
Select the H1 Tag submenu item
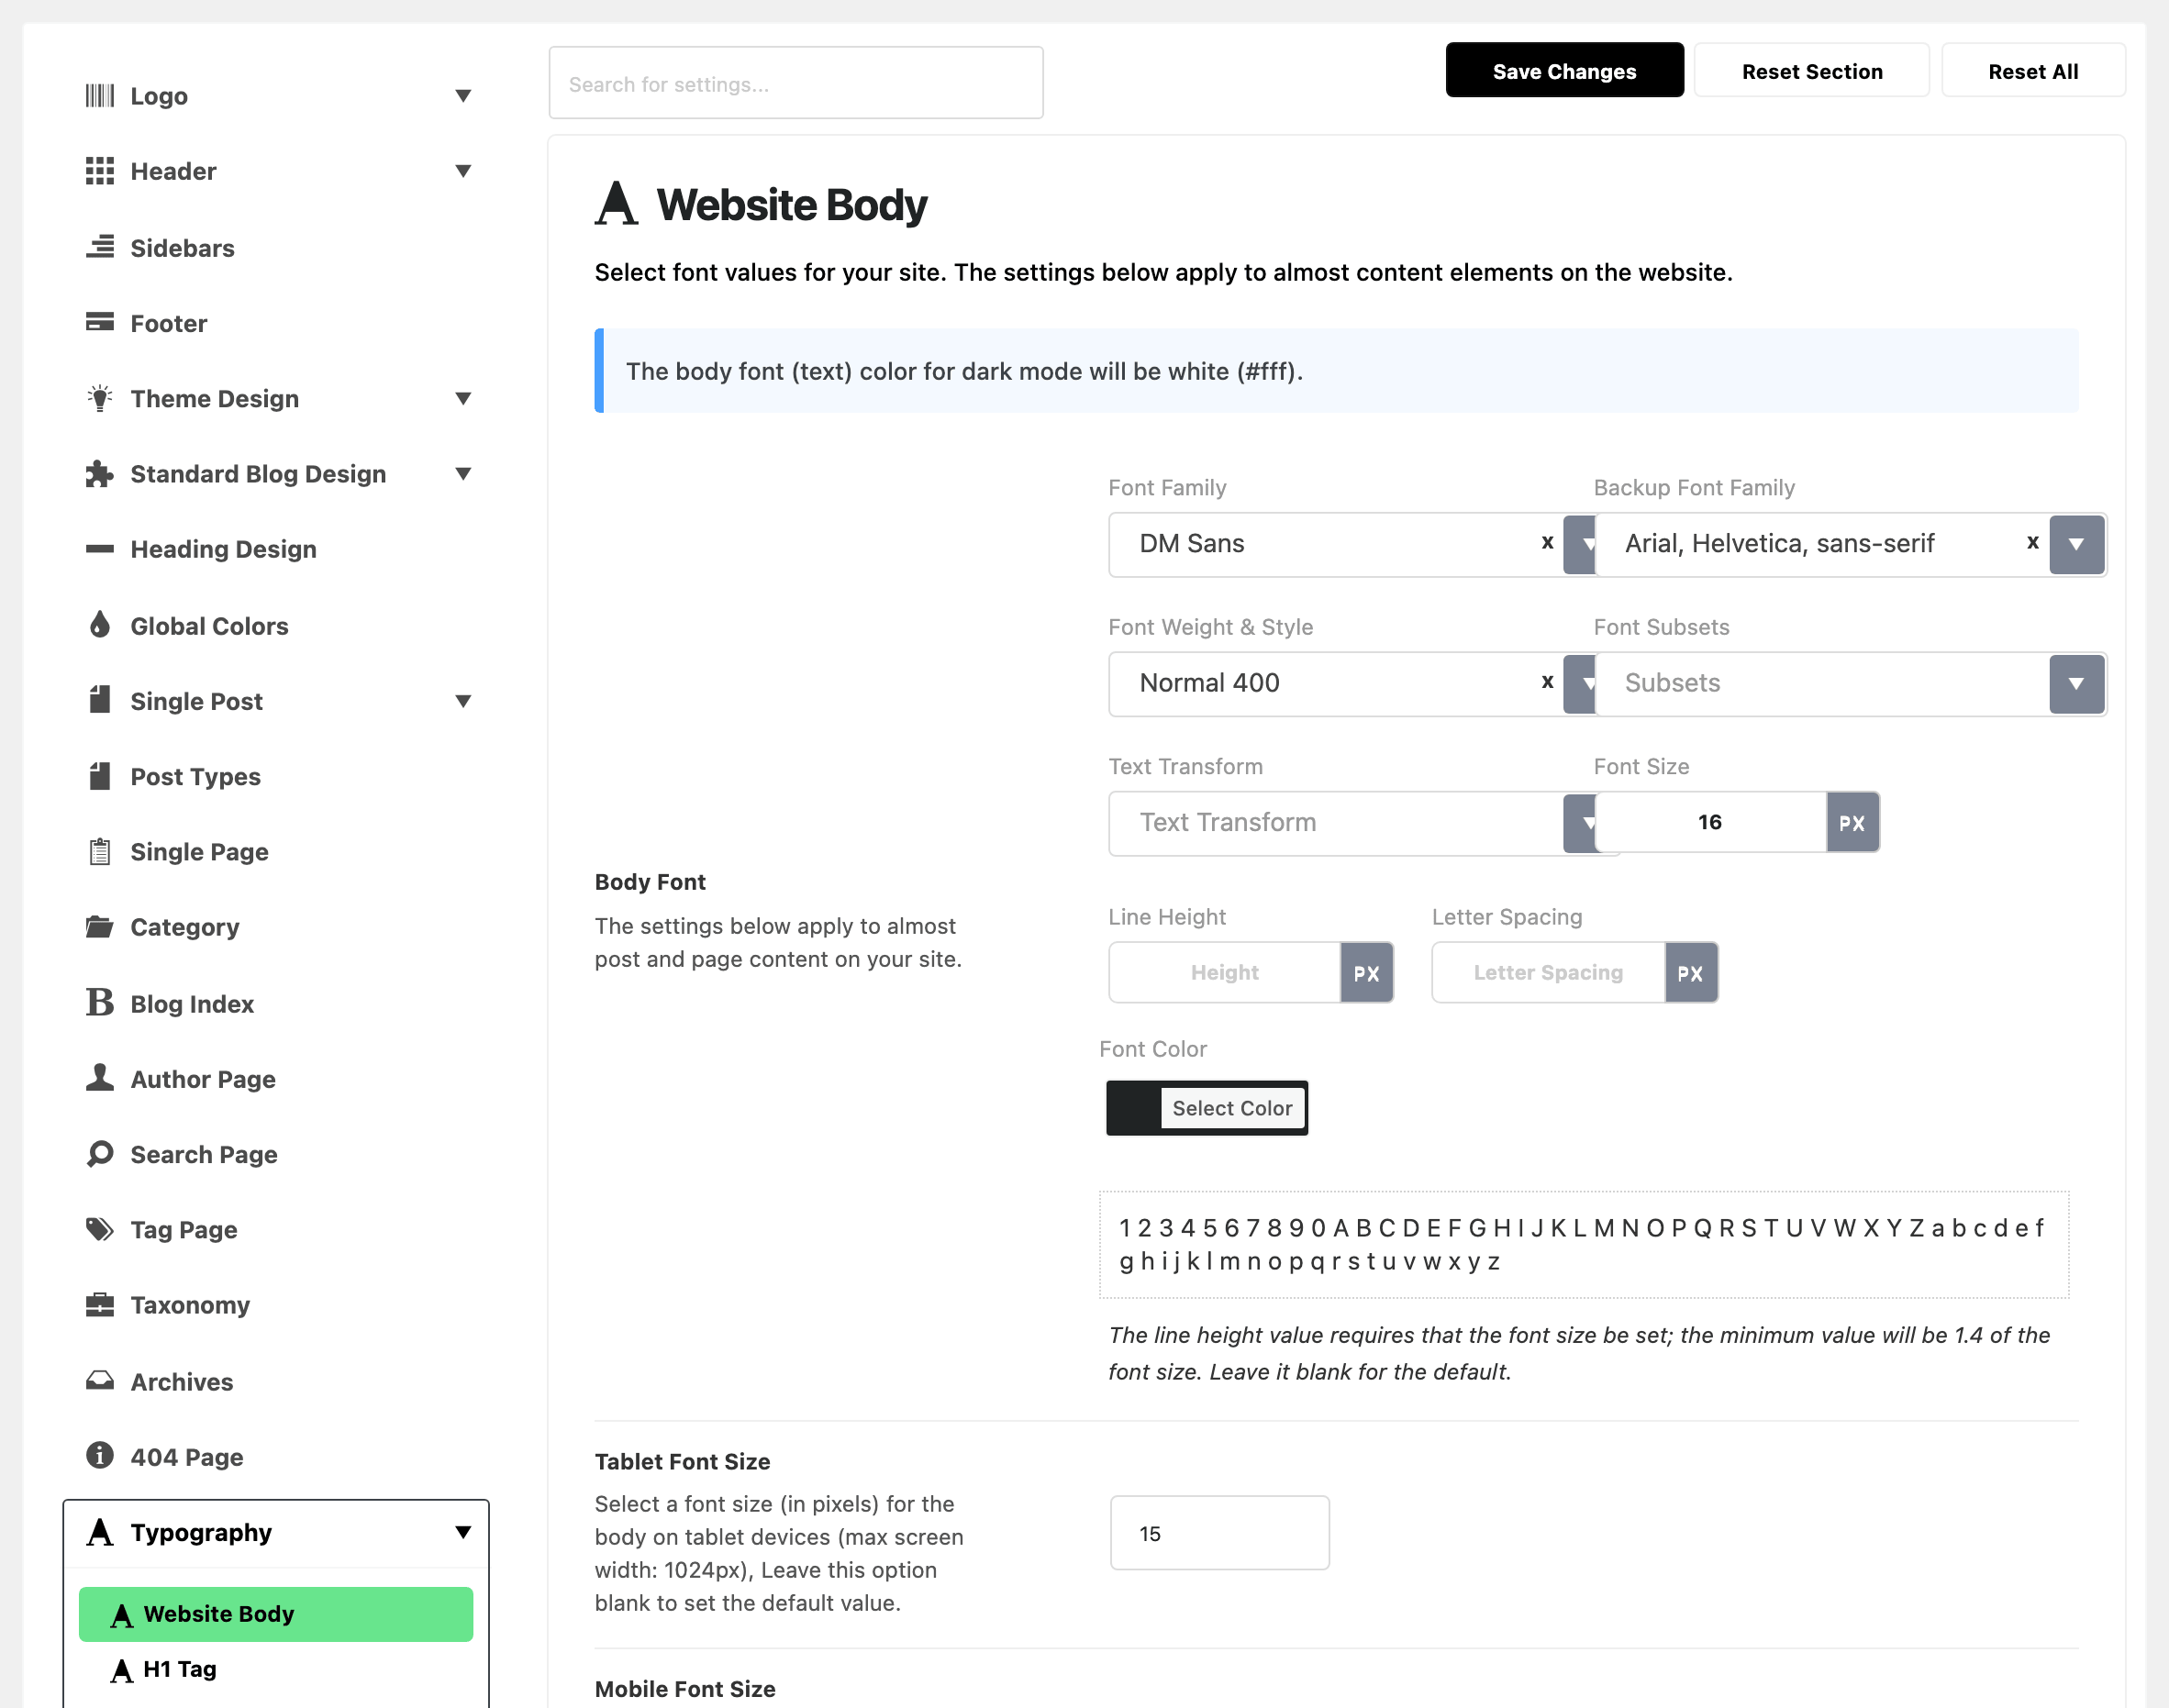pos(276,1669)
